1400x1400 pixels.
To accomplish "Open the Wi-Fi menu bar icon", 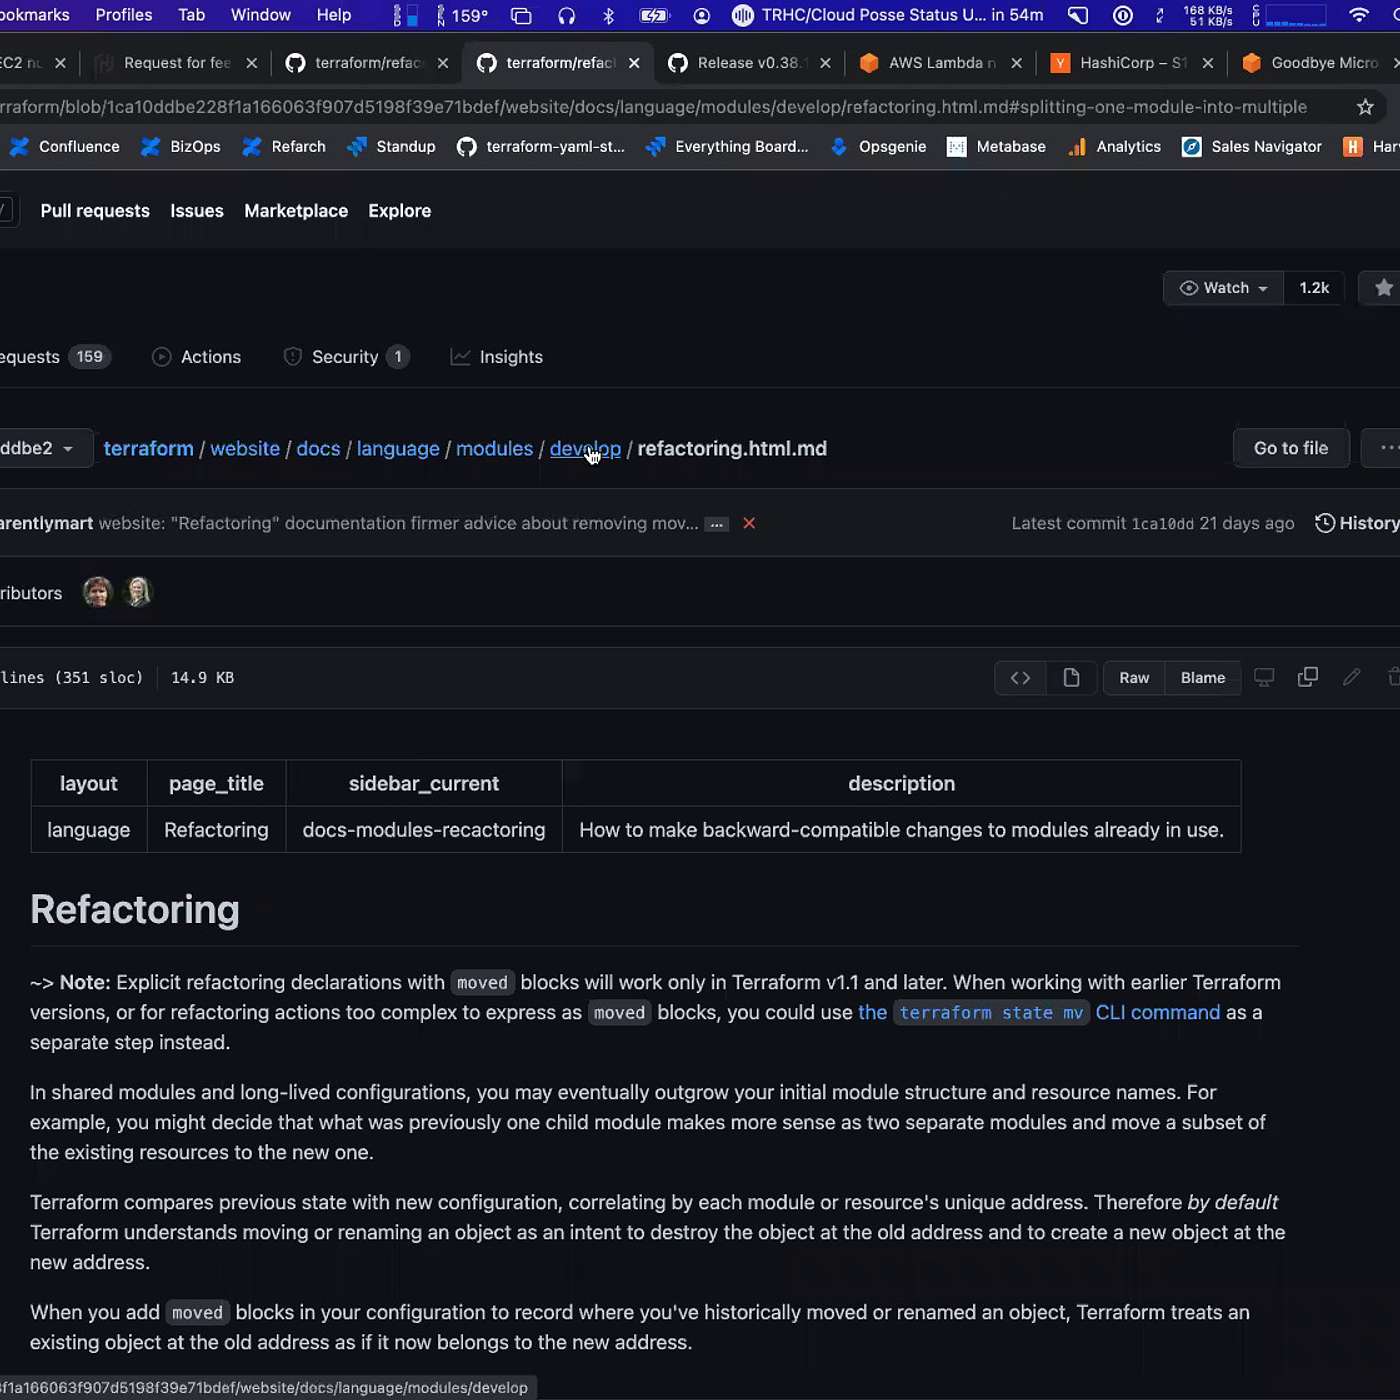I will pyautogui.click(x=1358, y=15).
